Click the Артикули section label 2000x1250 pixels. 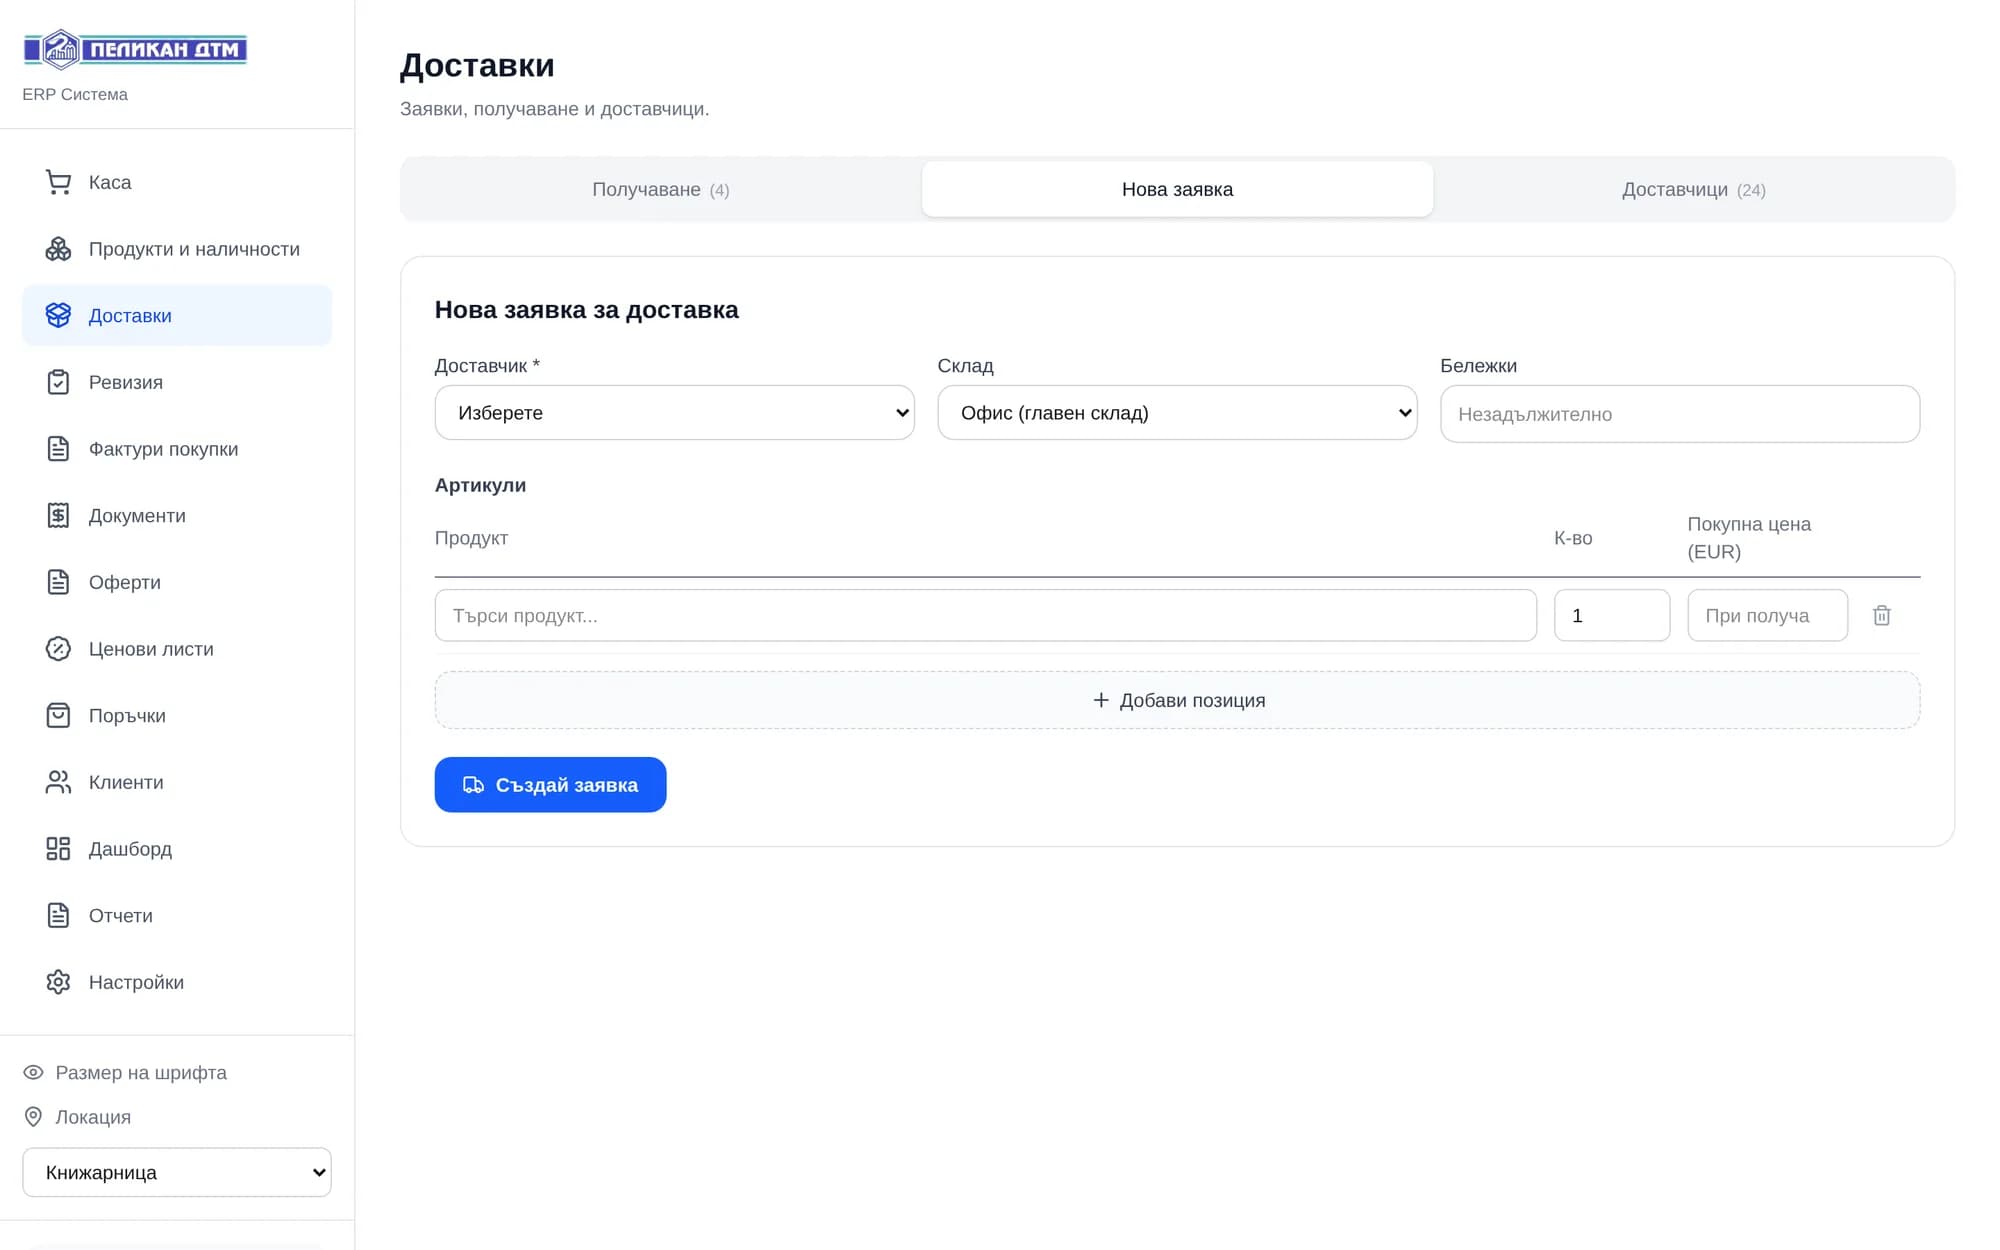point(480,485)
